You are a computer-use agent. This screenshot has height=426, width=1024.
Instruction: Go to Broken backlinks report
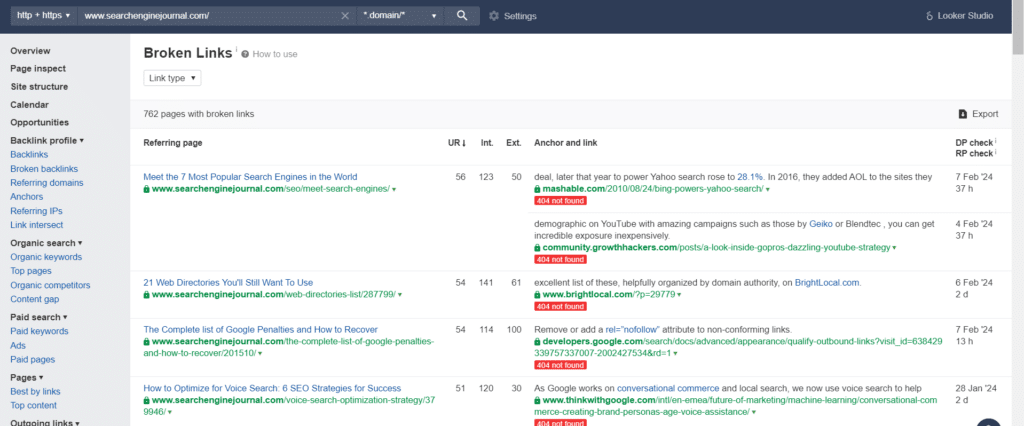44,169
